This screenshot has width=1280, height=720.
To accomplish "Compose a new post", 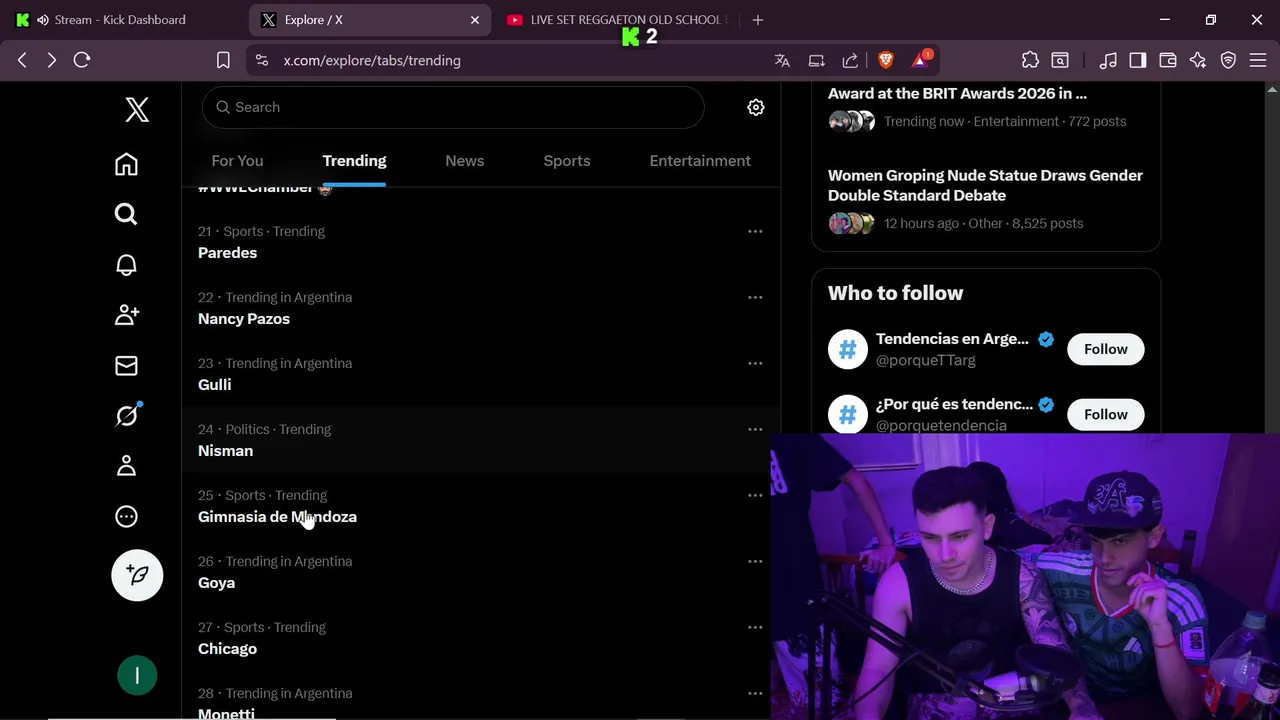I will (x=137, y=575).
